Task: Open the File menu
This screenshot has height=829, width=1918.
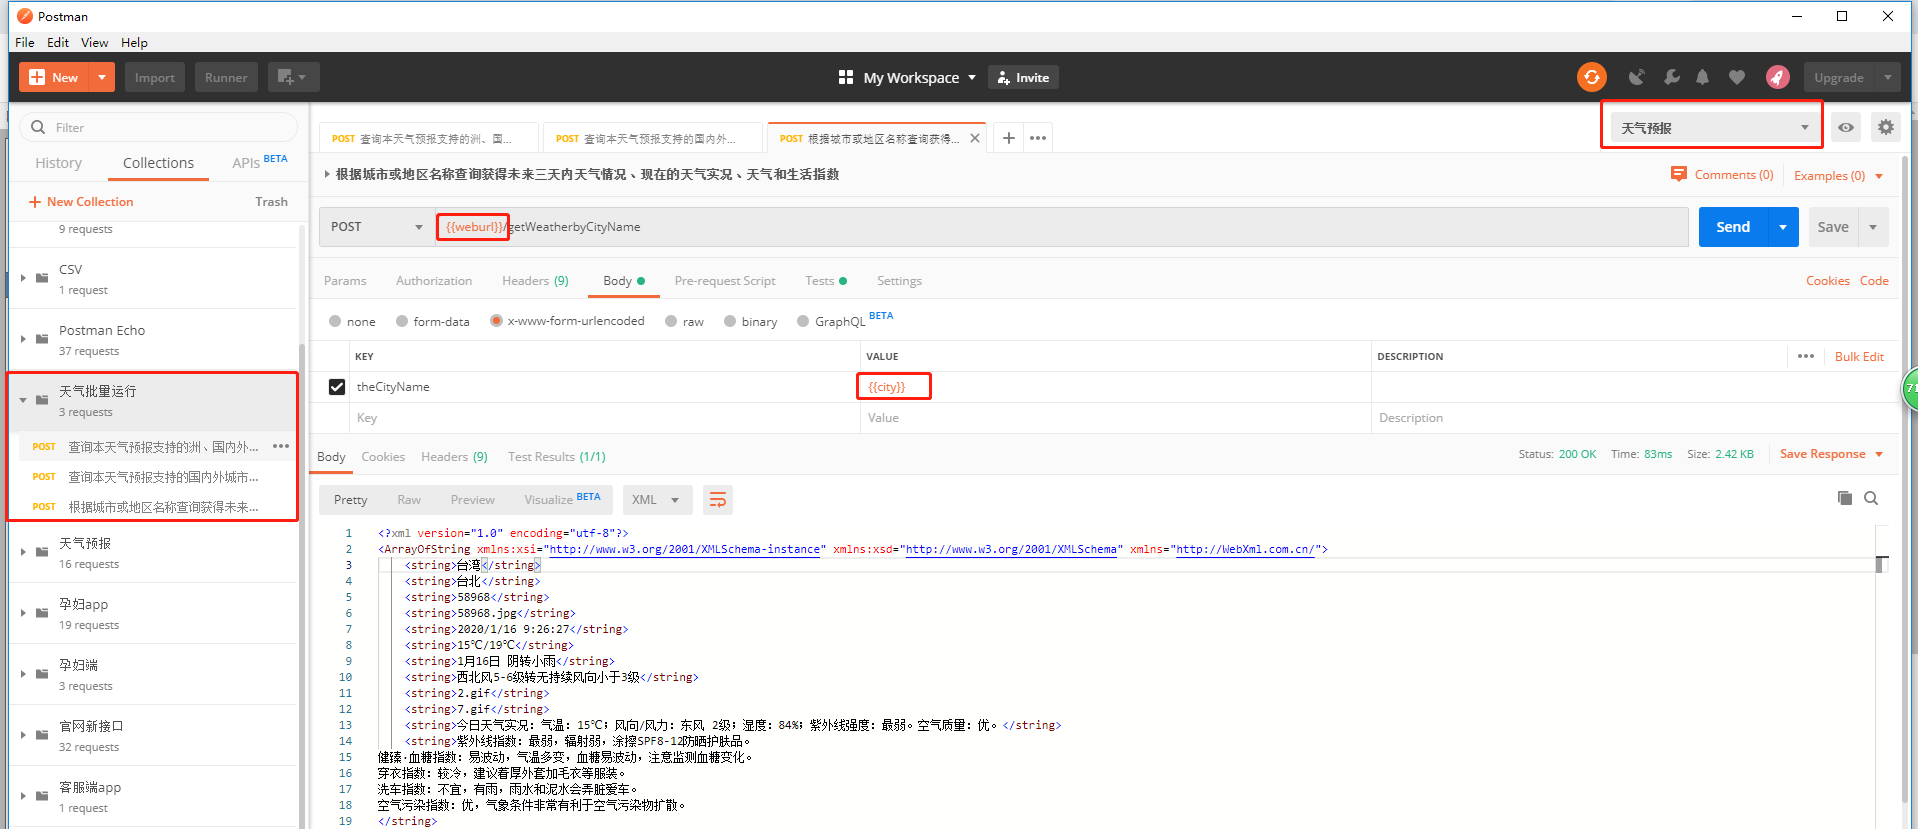Action: [25, 42]
